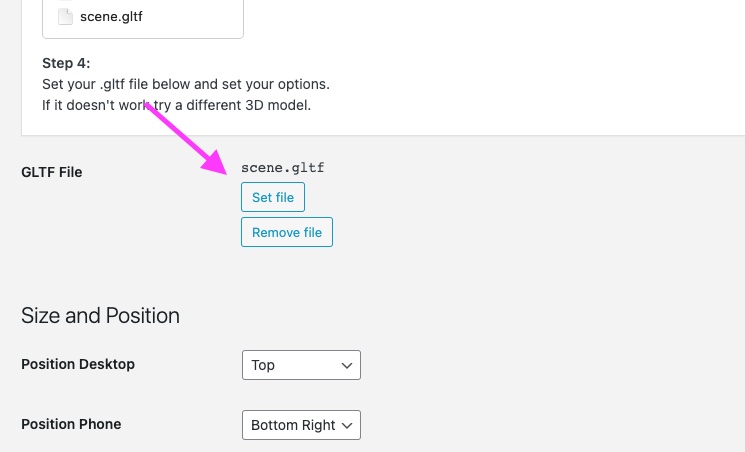This screenshot has width=745, height=452.
Task: Click the chevron on the Top dropdown
Action: (x=347, y=365)
